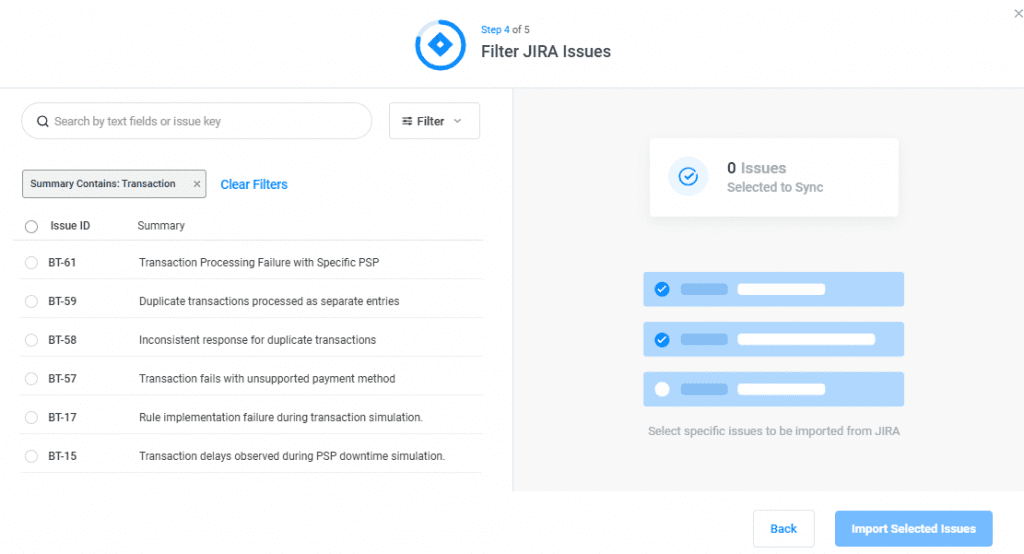Check the BT-58 issue row
The height and width of the screenshot is (554, 1024).
pos(31,340)
